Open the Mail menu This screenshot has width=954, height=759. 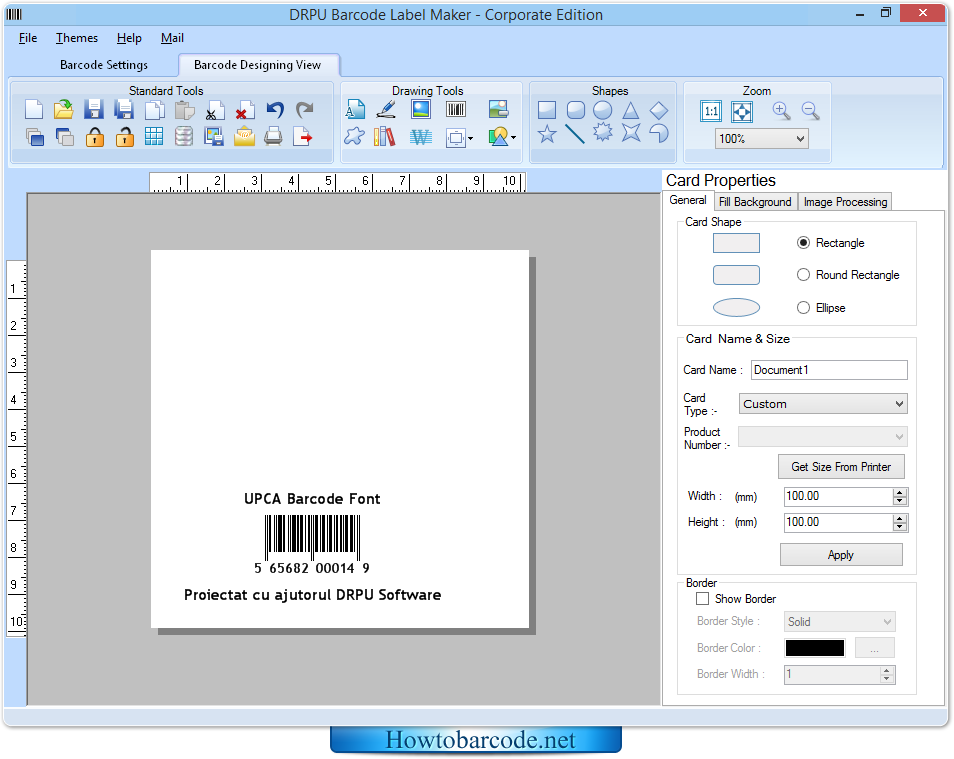point(172,38)
